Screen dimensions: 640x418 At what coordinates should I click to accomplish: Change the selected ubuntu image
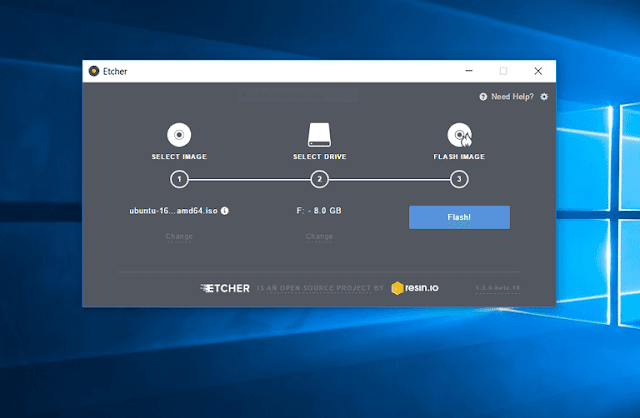point(179,236)
